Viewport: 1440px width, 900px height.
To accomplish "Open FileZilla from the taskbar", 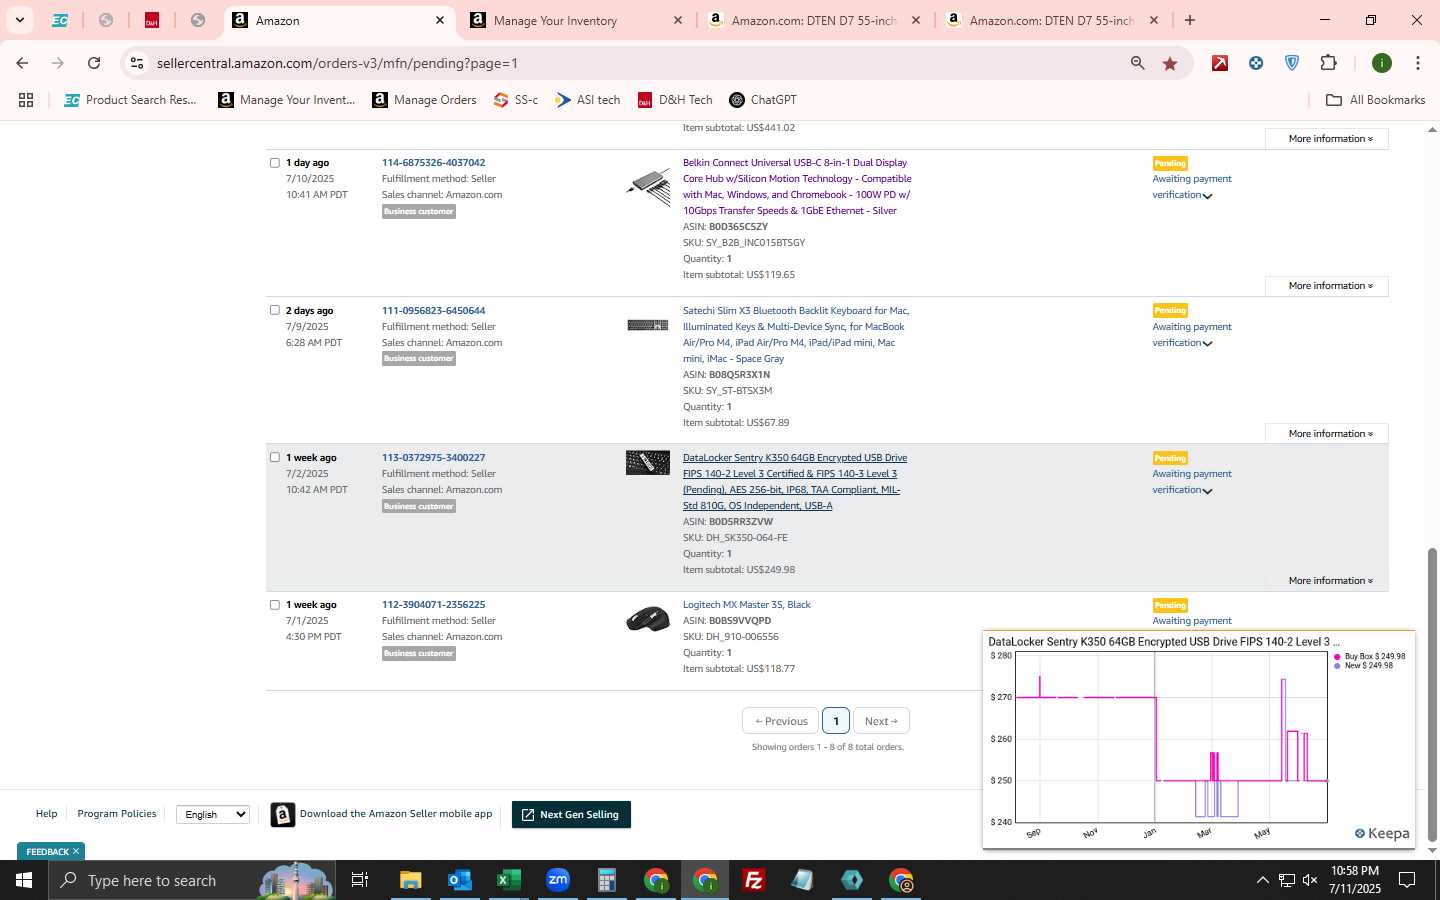I will [x=754, y=880].
